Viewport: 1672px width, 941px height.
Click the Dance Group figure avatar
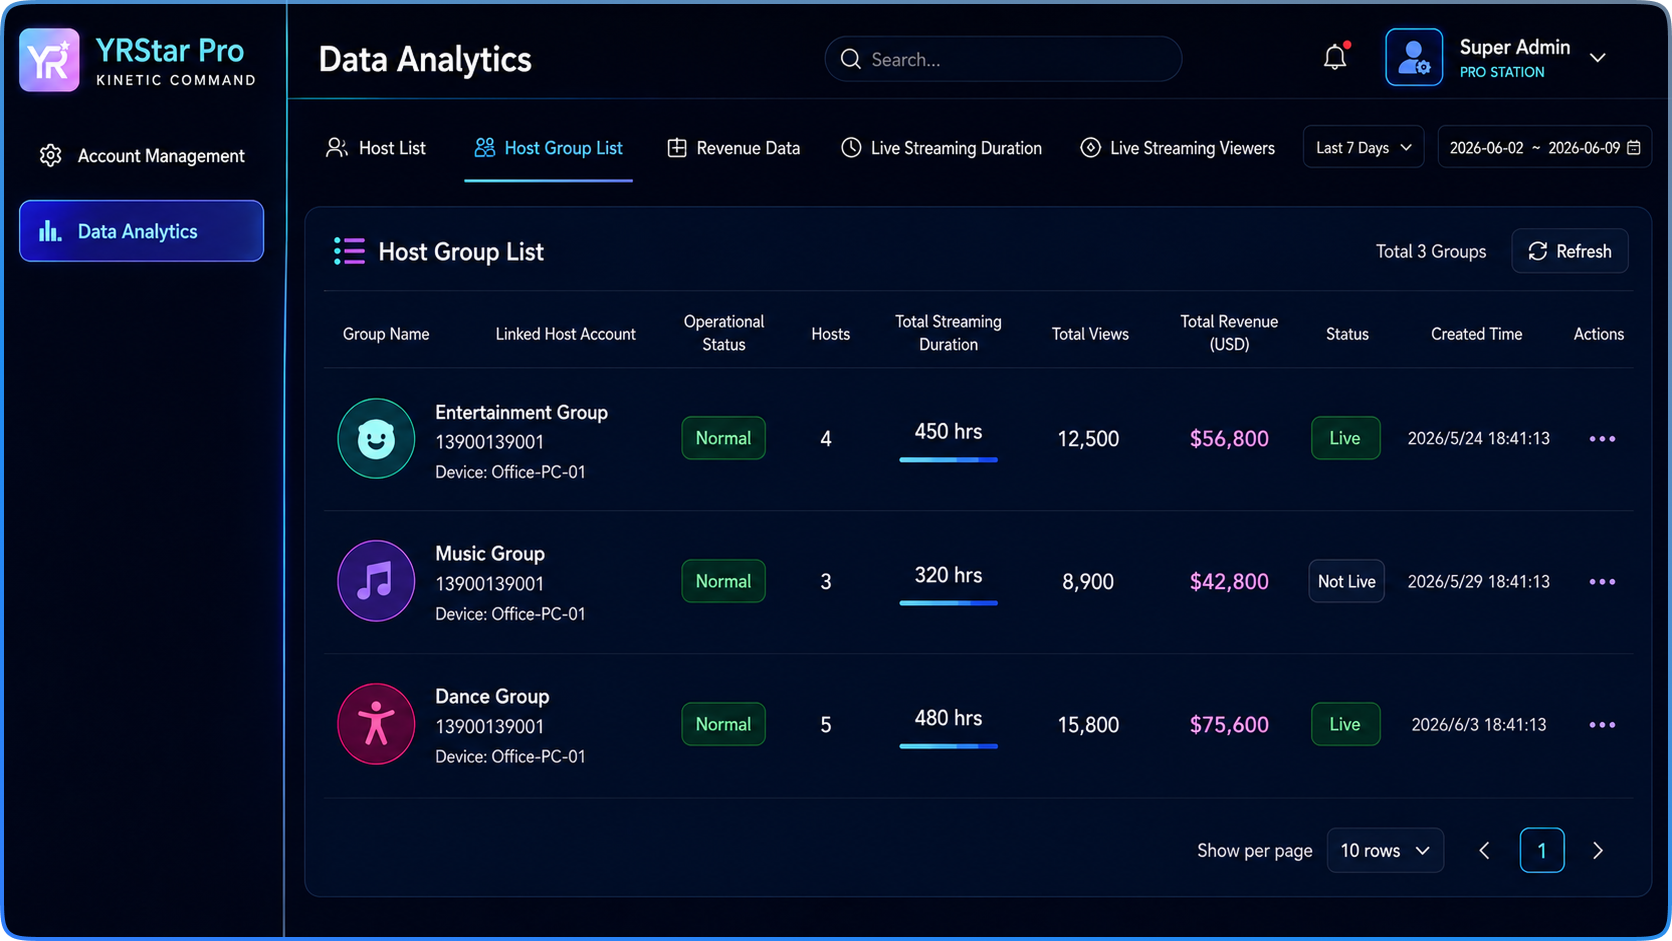click(x=376, y=724)
